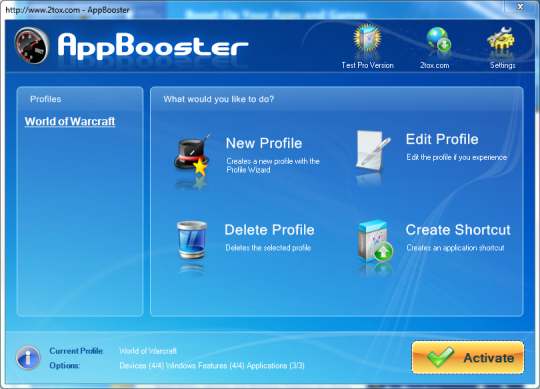
Task: Click the Profiles panel heading
Action: pyautogui.click(x=45, y=99)
